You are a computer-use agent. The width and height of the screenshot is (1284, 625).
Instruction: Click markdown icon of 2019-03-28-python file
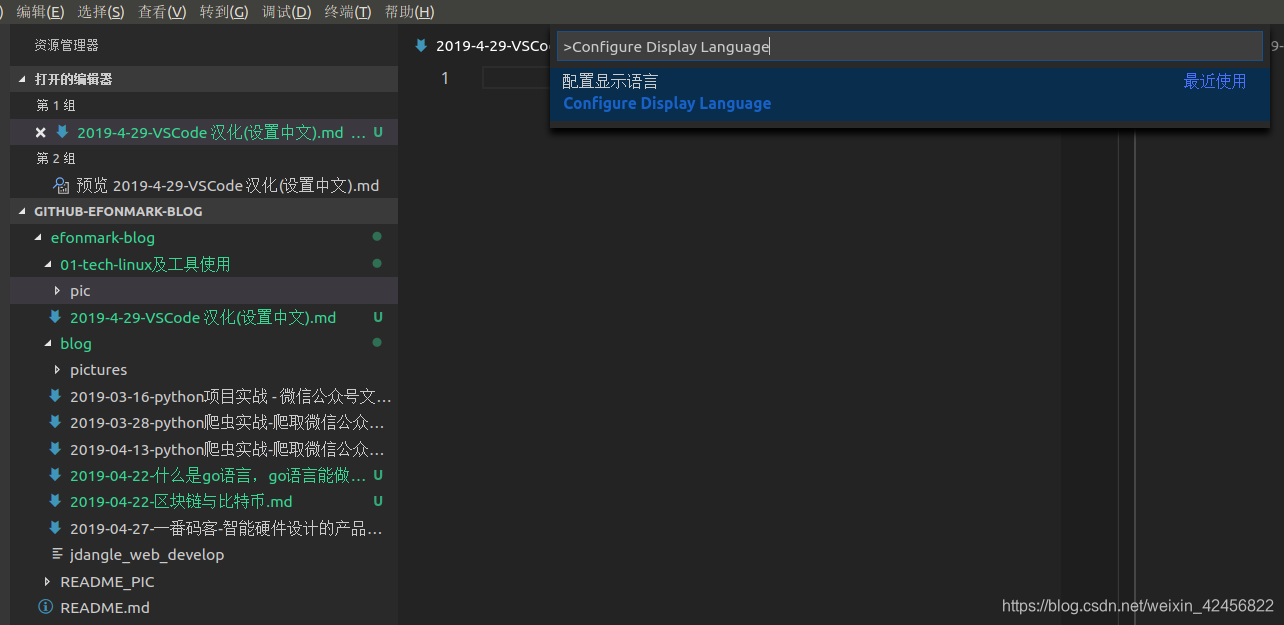[55, 423]
